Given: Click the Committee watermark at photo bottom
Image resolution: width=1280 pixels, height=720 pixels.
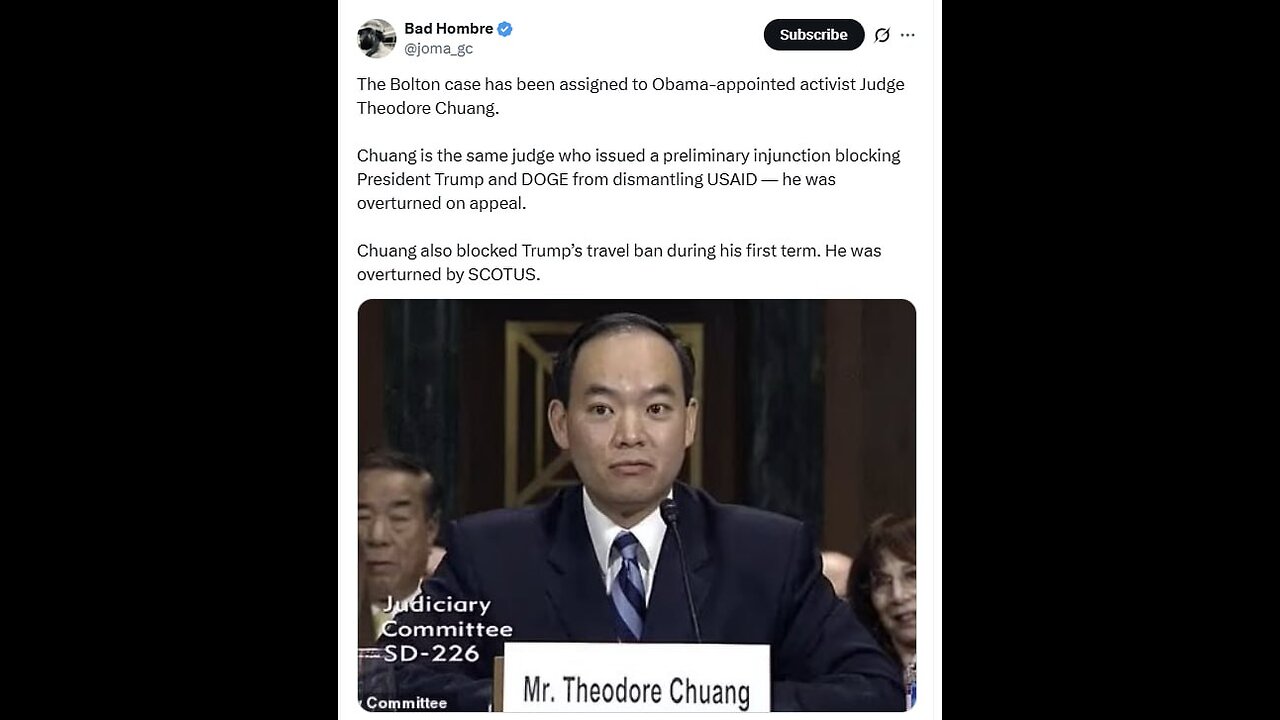Looking at the screenshot, I should coord(405,703).
